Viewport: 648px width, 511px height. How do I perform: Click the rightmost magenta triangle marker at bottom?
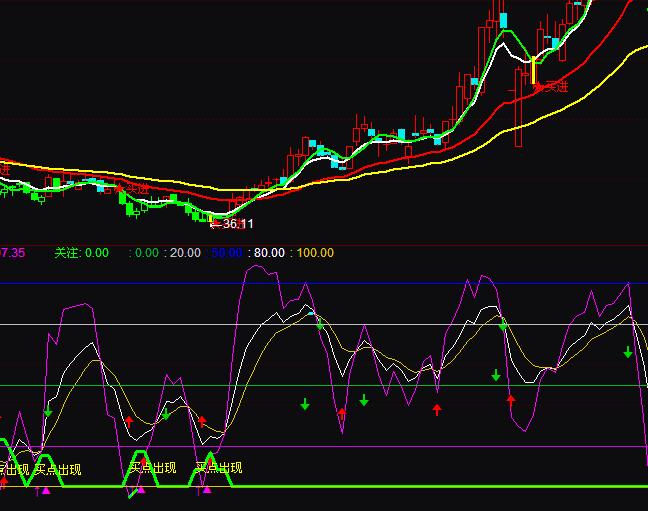point(207,489)
